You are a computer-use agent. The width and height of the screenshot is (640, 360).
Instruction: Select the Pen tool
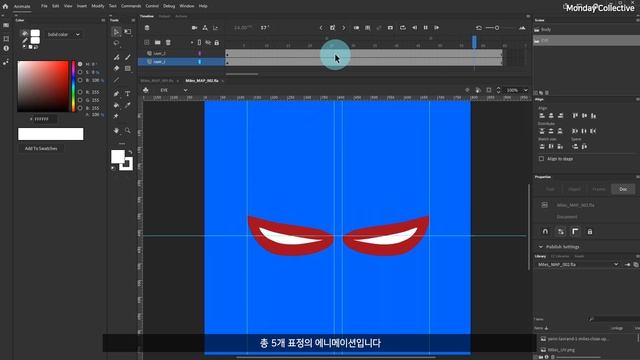point(116,94)
